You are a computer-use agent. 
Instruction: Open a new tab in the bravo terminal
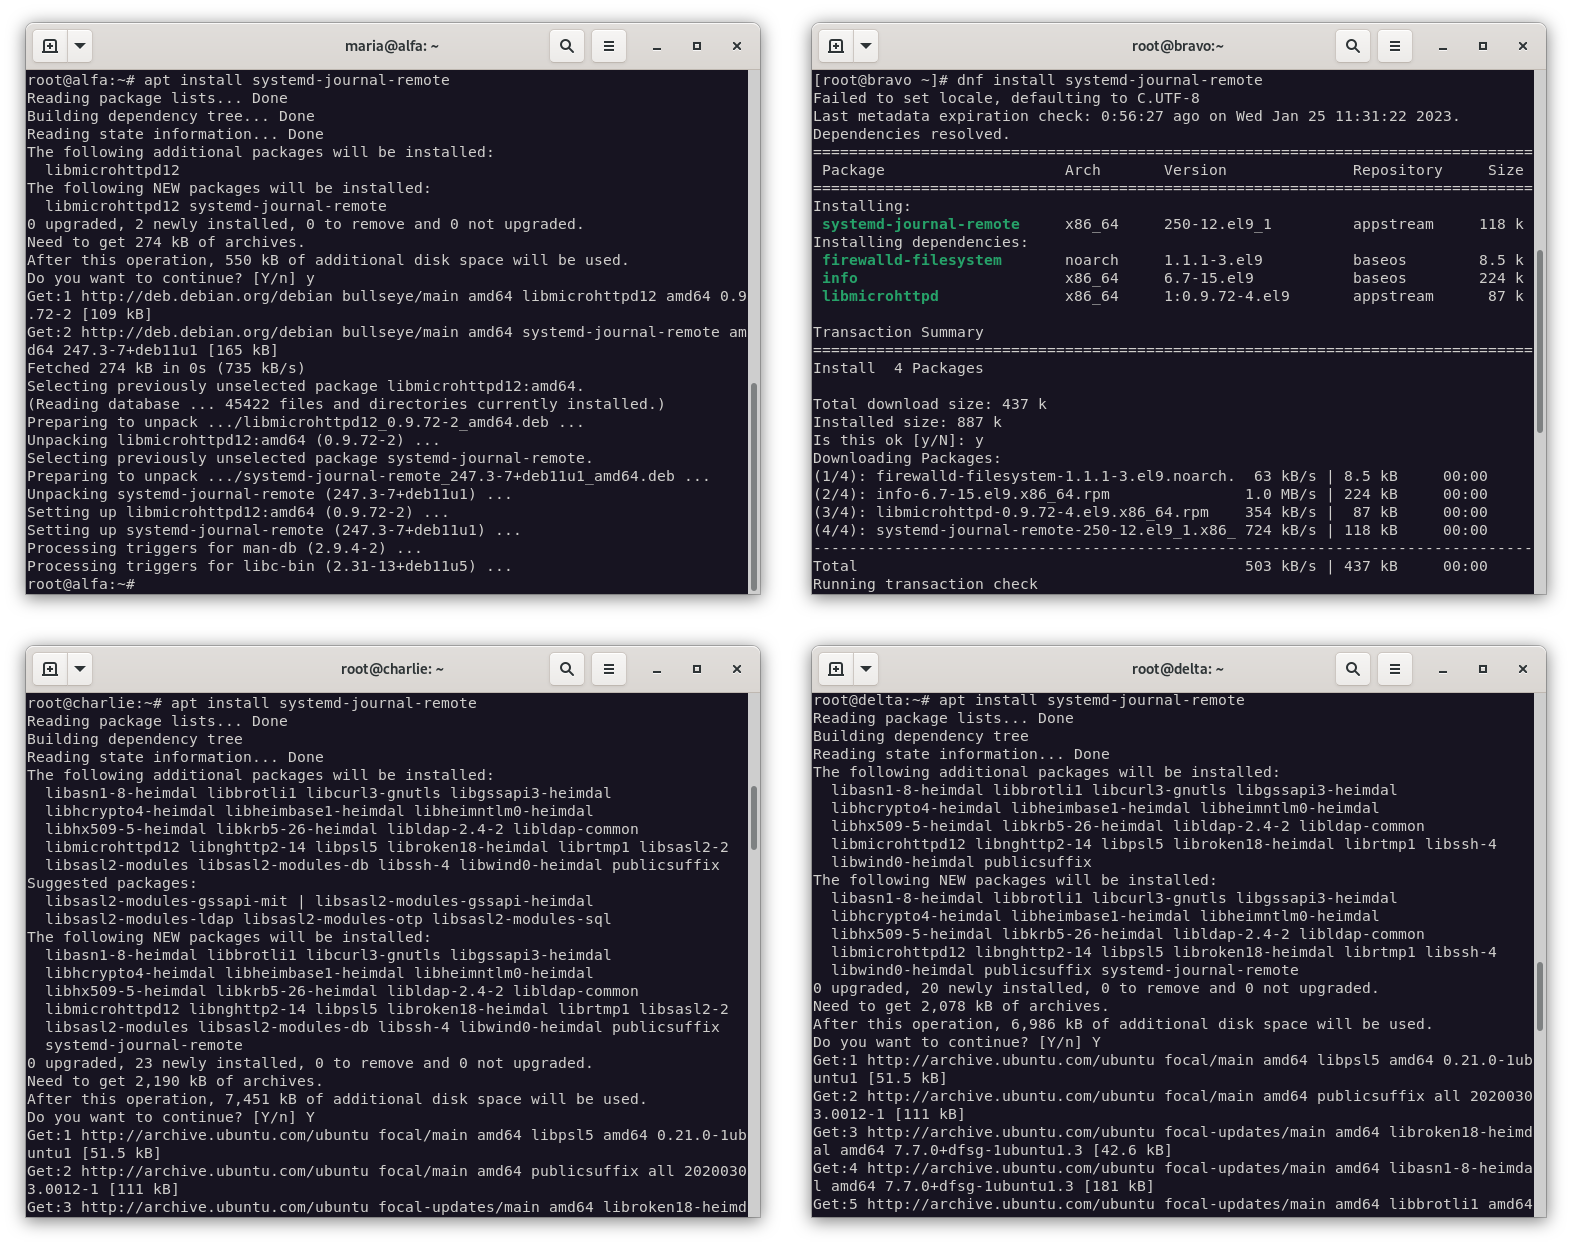836,46
